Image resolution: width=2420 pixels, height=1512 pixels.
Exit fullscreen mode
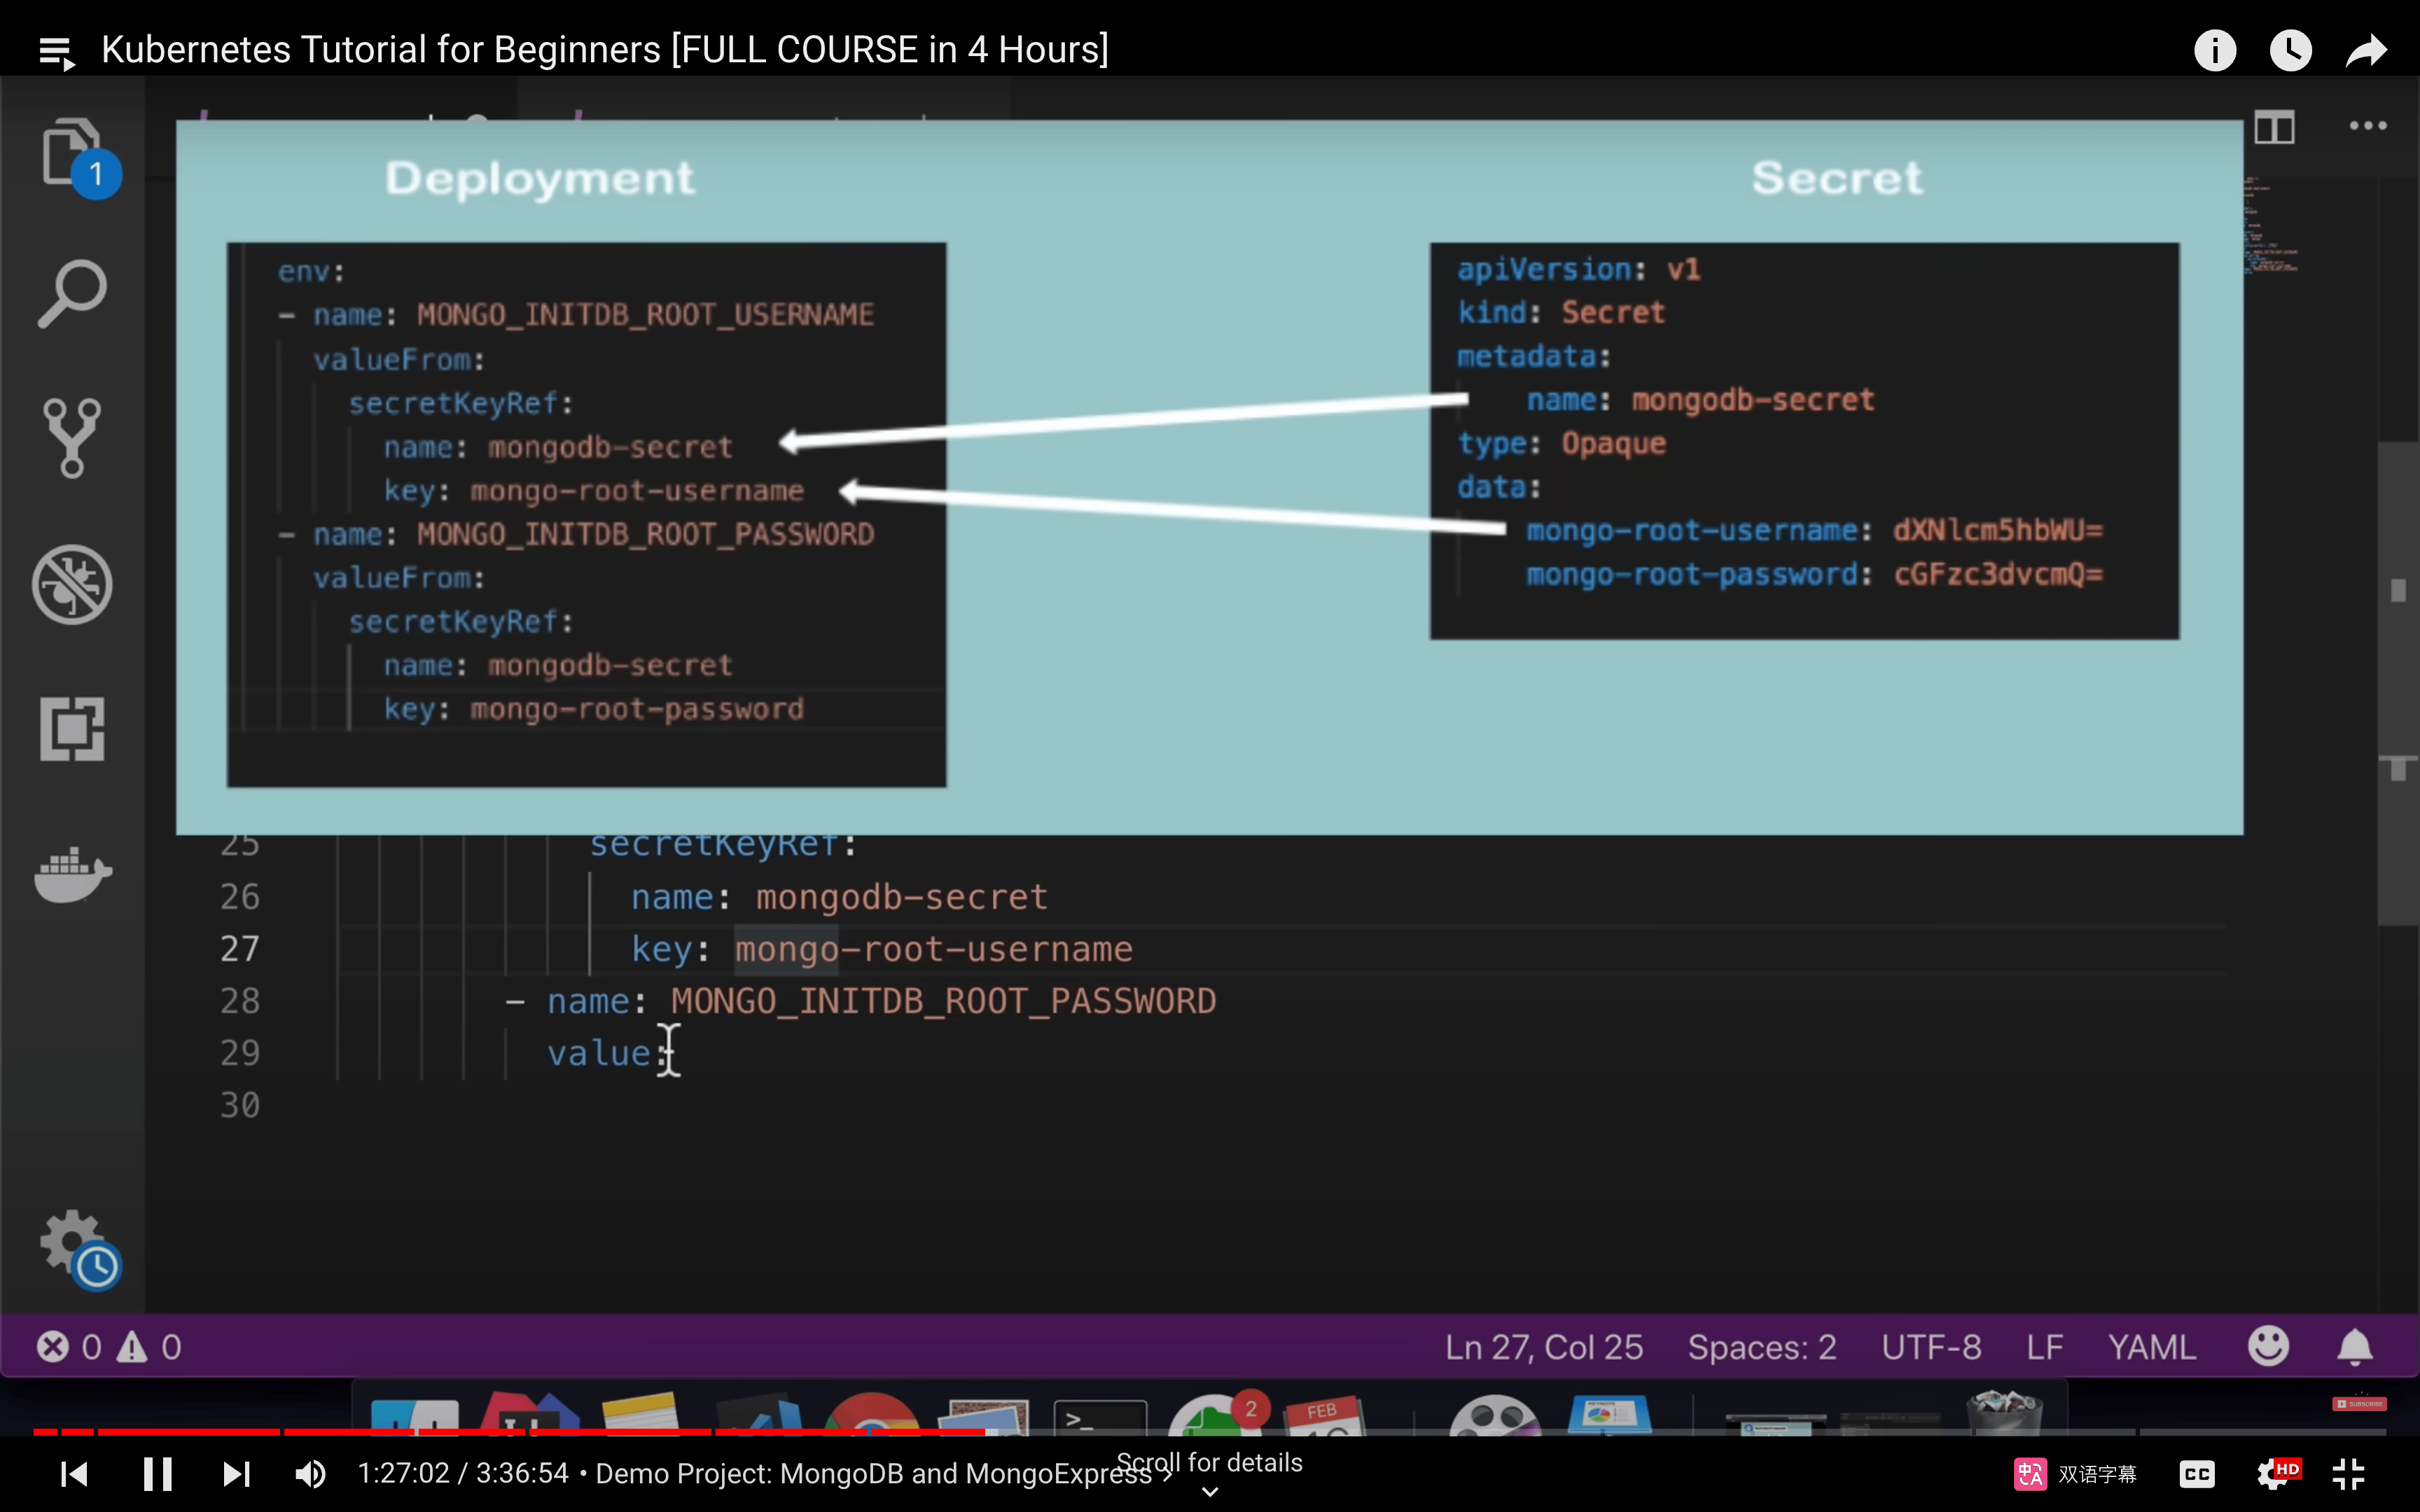[x=2349, y=1474]
